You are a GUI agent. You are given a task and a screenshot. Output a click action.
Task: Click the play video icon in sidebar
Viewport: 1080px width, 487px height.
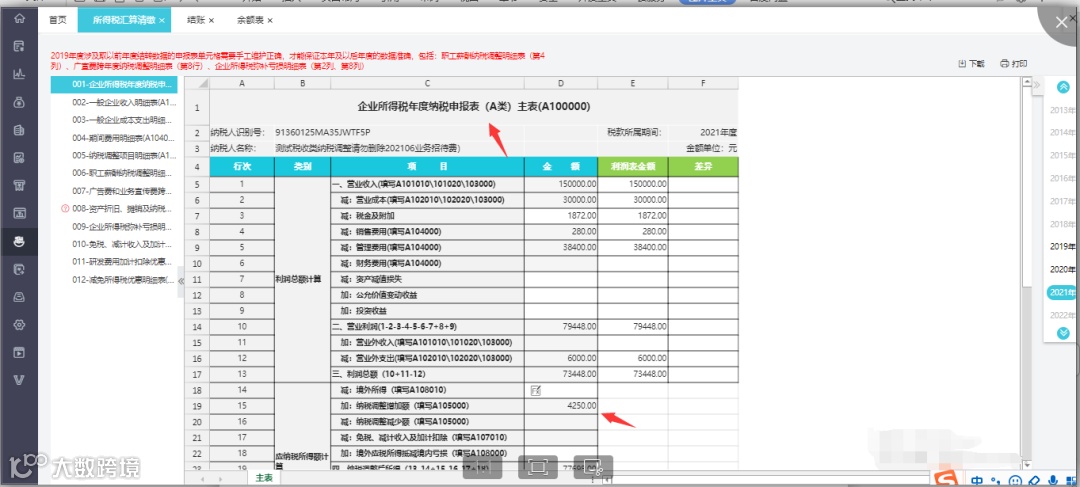(x=19, y=352)
